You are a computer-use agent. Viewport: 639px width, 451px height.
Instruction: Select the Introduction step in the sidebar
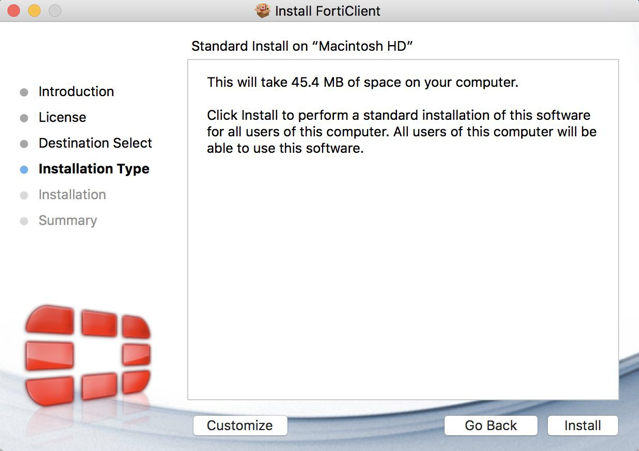(x=76, y=91)
